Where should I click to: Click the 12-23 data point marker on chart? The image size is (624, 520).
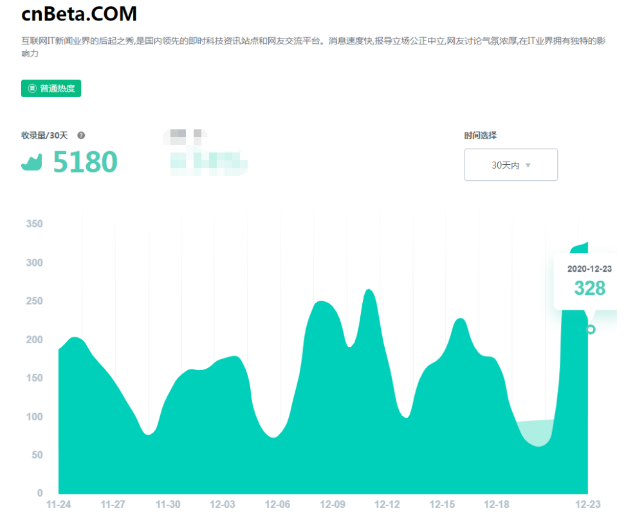591,329
